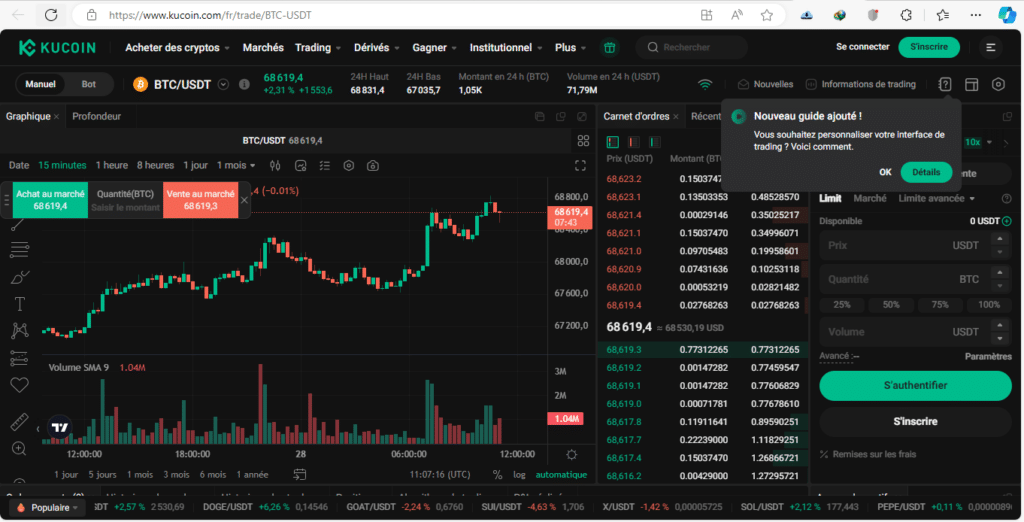Show buy orders only view
1024x522 pixels.
tap(654, 142)
